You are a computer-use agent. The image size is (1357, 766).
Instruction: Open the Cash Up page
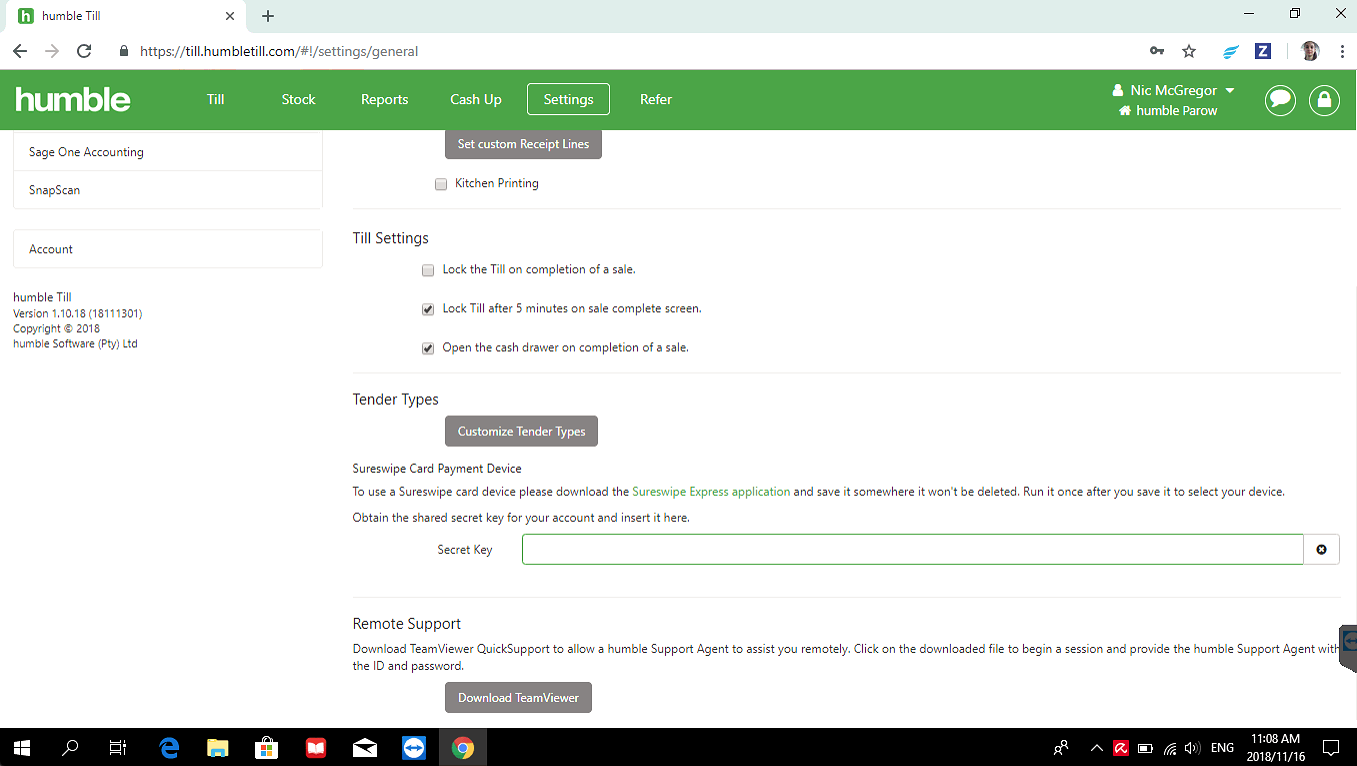[476, 99]
